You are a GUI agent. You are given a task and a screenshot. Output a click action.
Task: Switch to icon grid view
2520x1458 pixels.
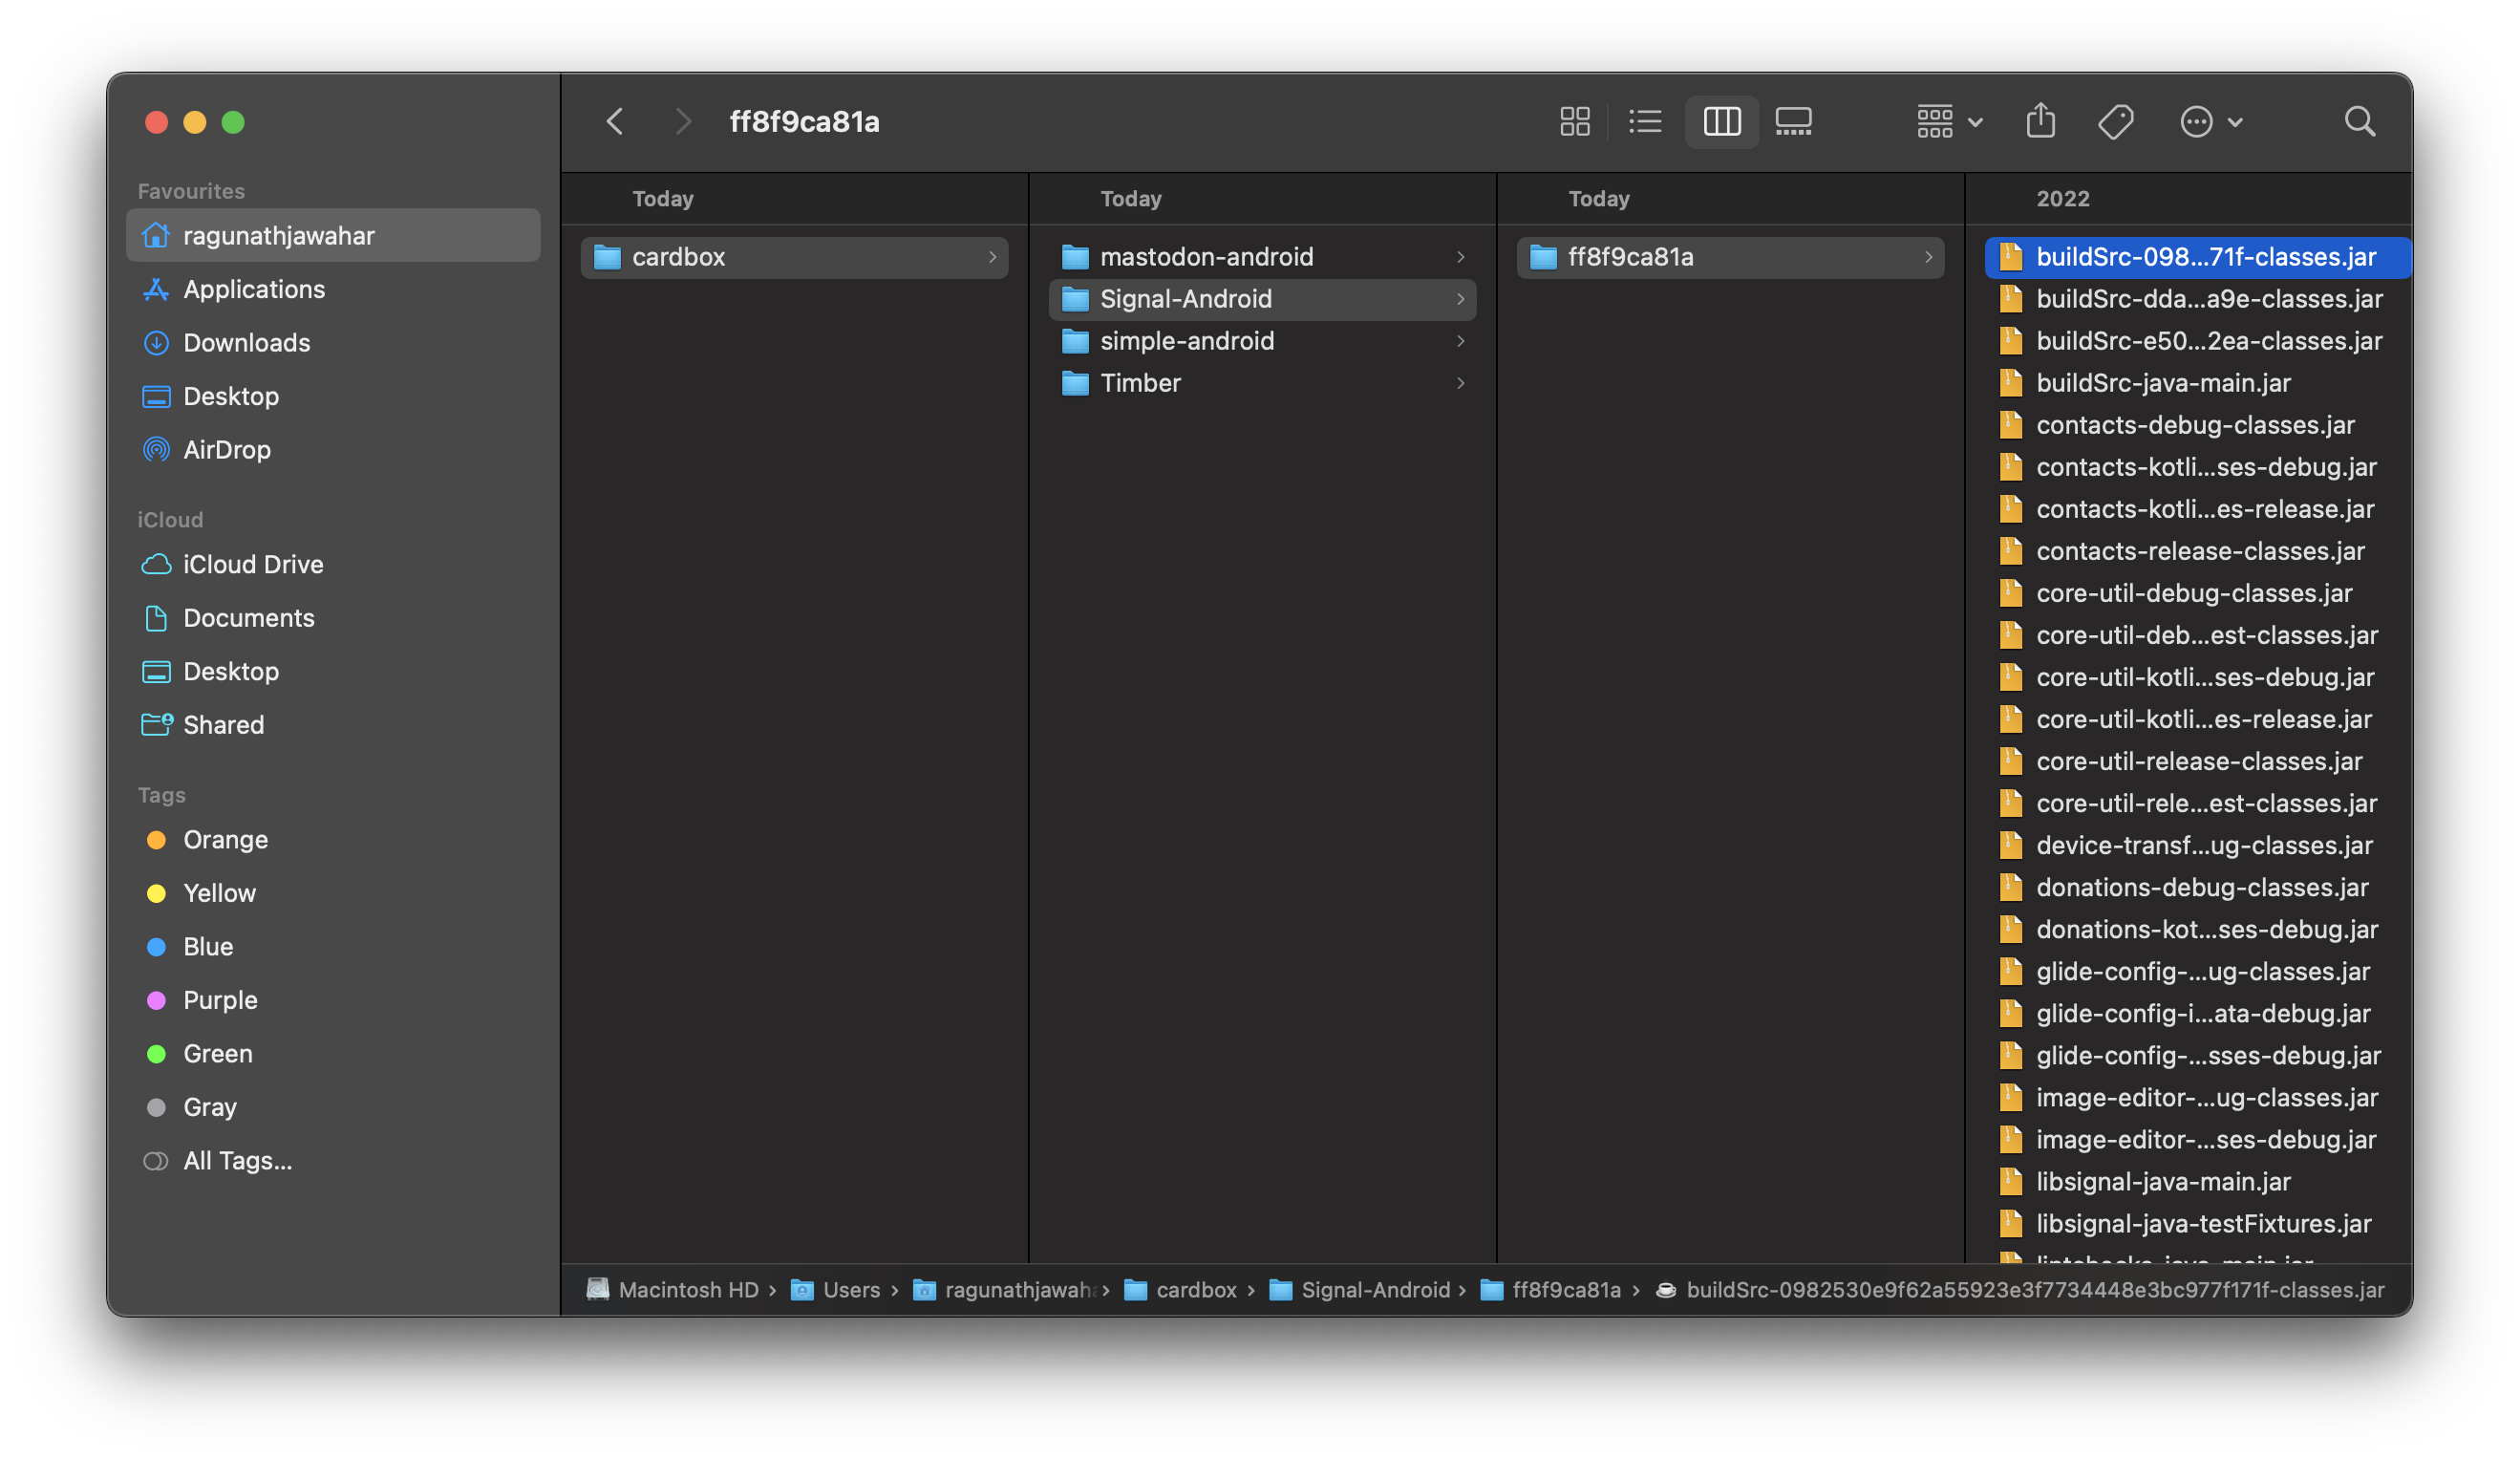1574,122
